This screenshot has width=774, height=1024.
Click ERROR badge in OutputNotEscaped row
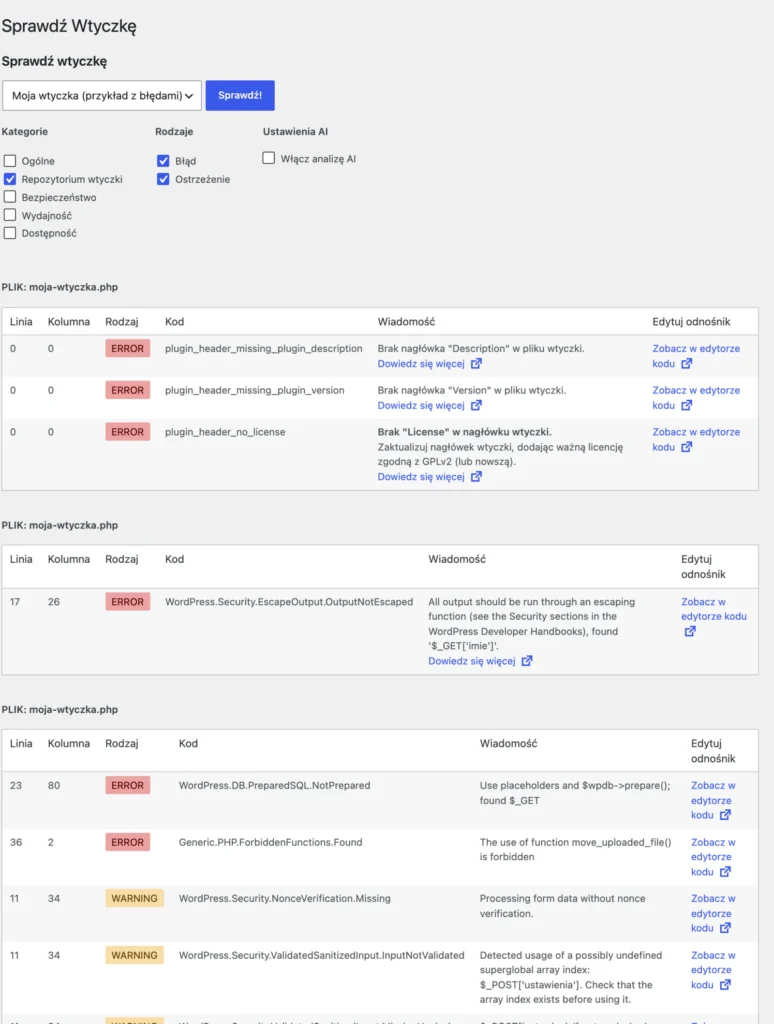click(x=127, y=602)
